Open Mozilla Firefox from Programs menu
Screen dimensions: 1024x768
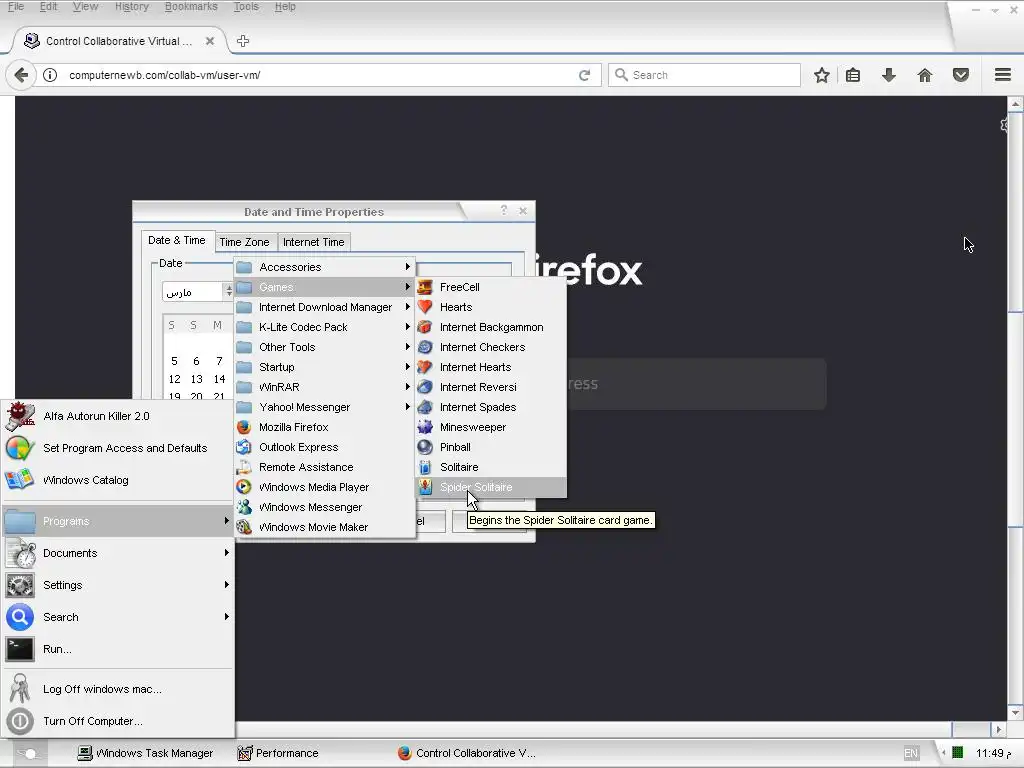coord(325,427)
